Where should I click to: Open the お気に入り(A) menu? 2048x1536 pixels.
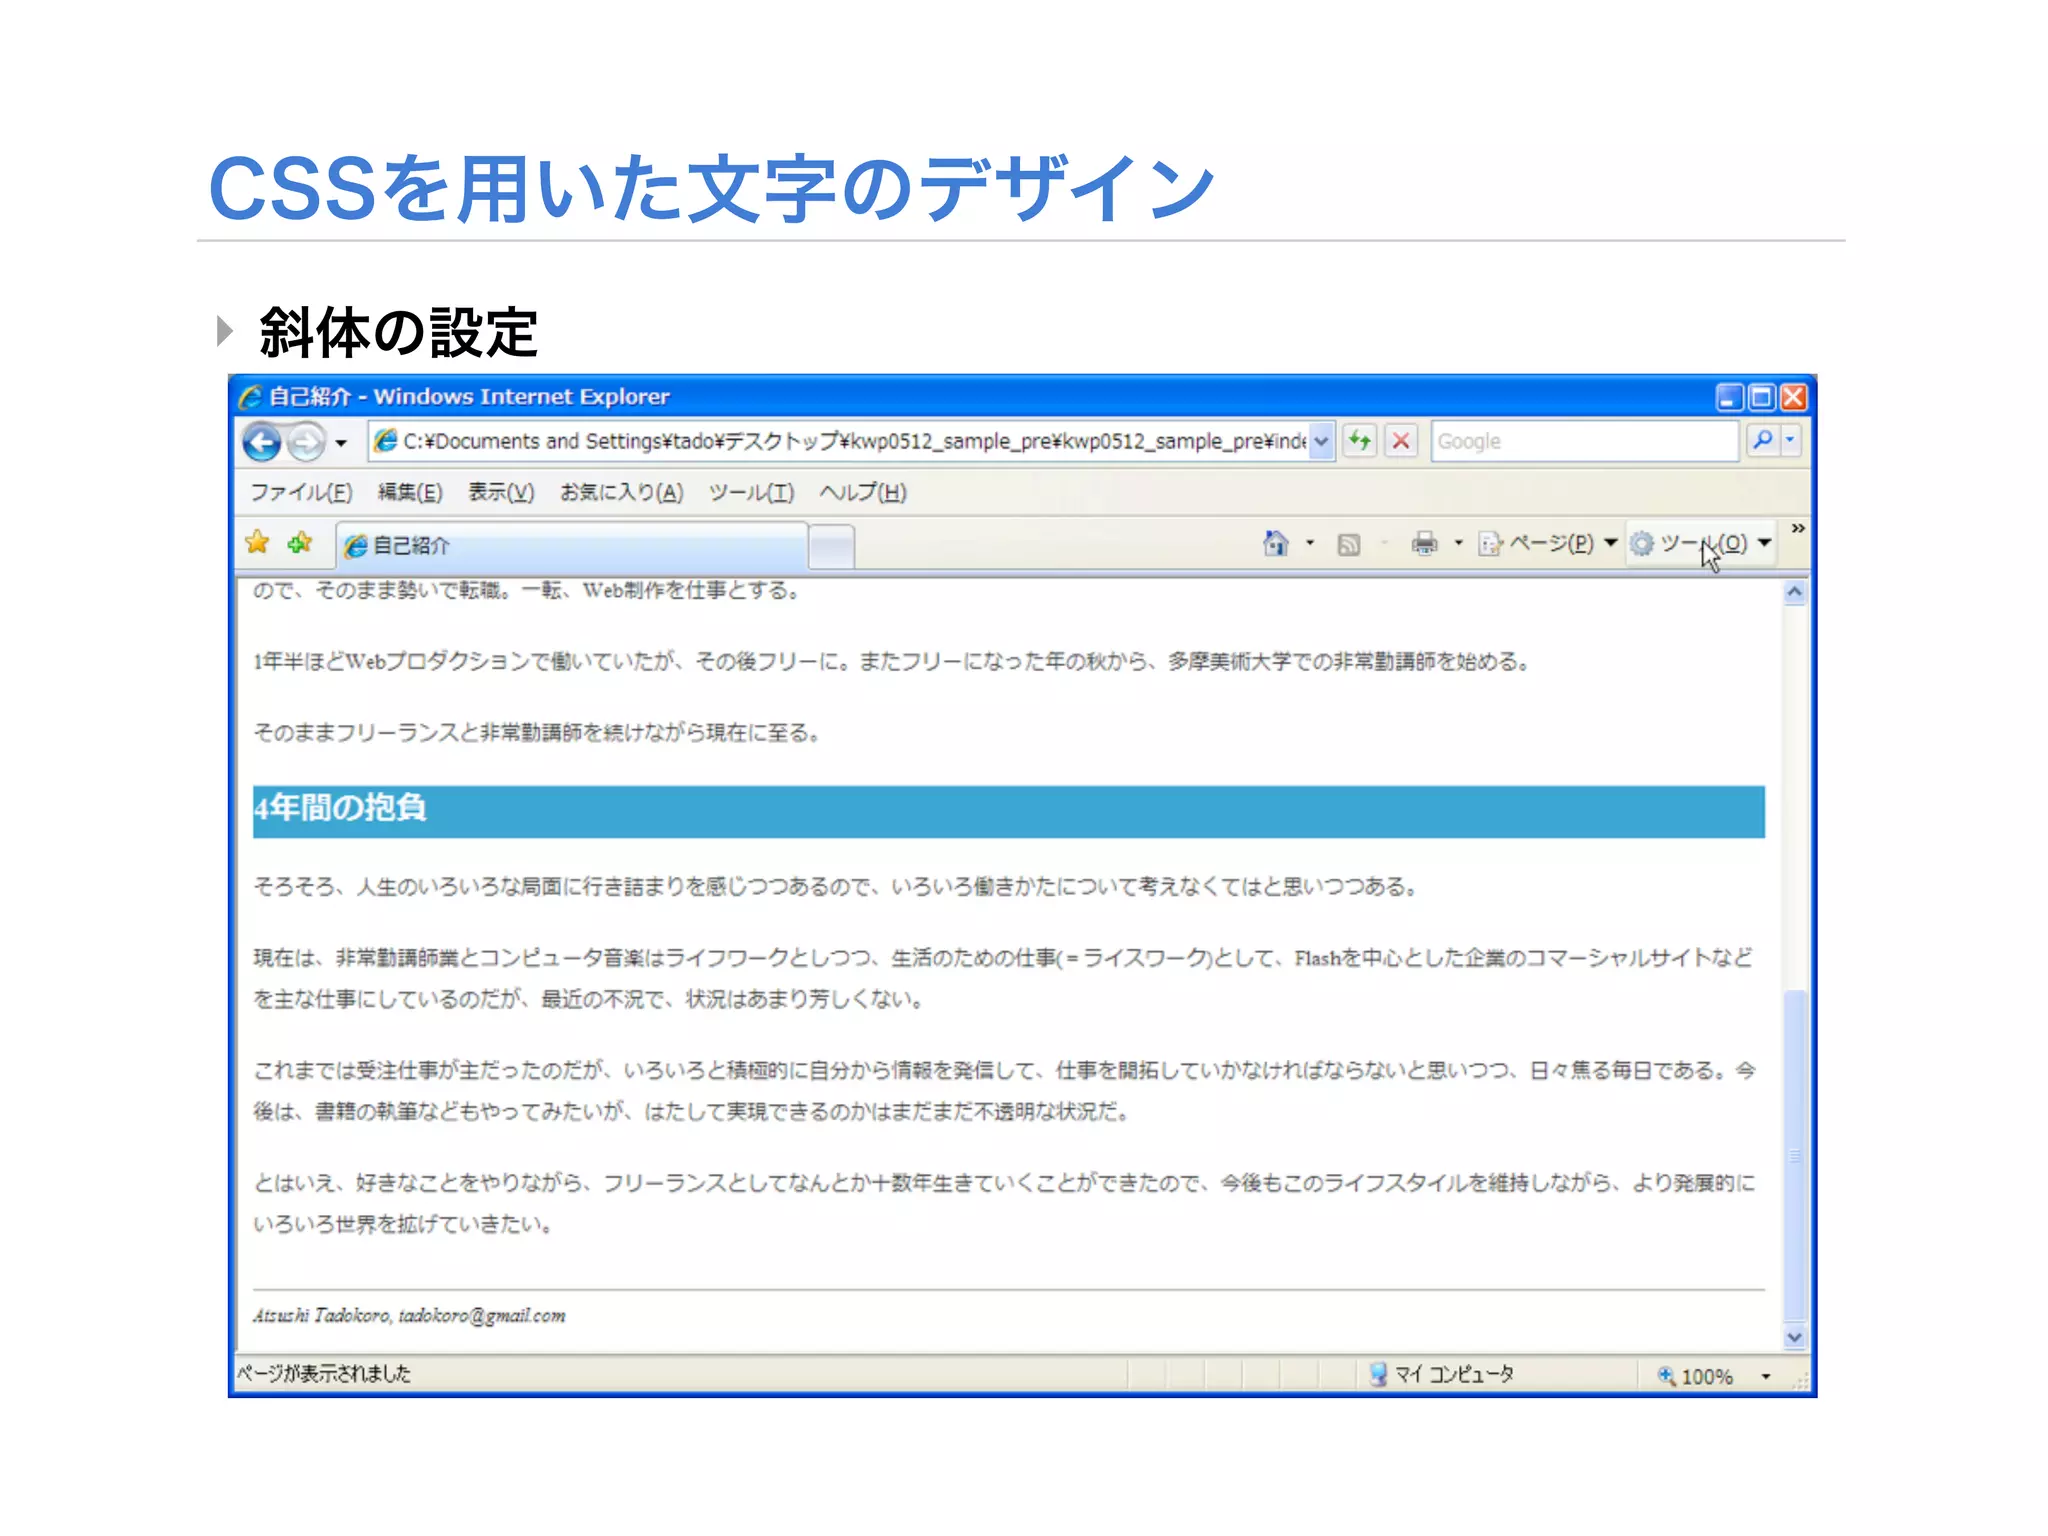621,492
